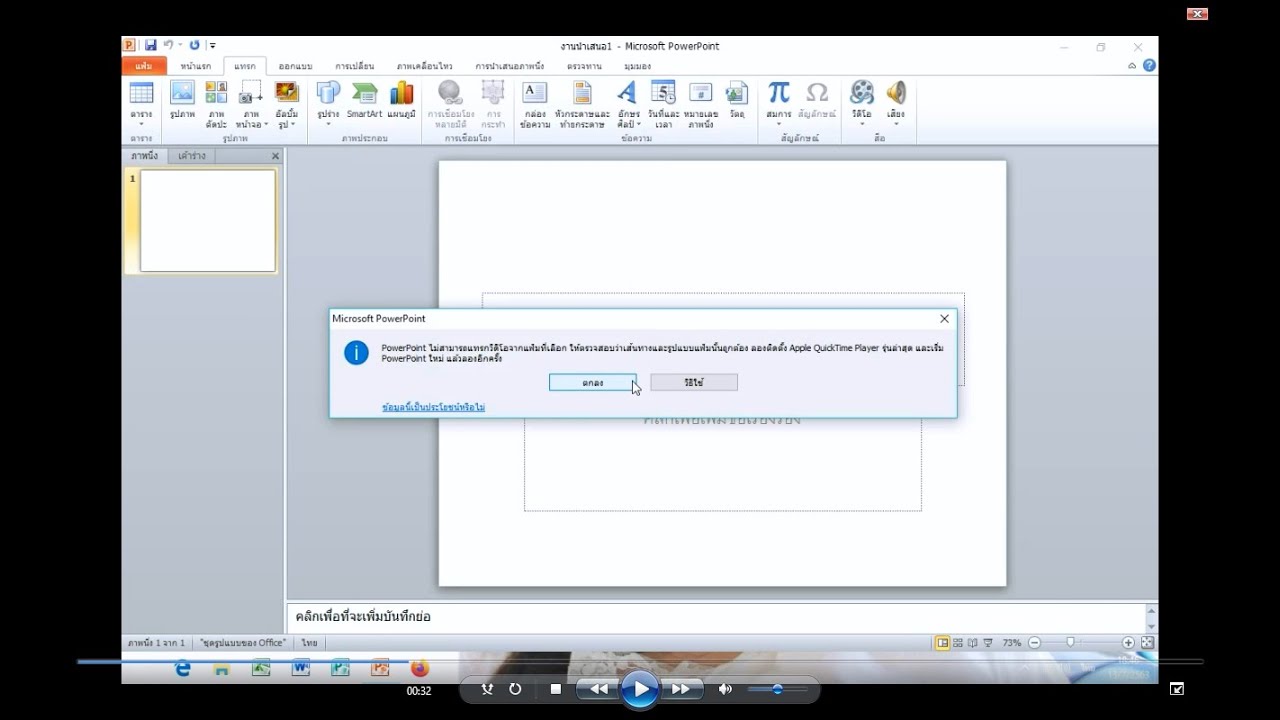Open the screenshot (ภาพหน้าจอ) tool
The height and width of the screenshot is (720, 1280).
[x=251, y=105]
